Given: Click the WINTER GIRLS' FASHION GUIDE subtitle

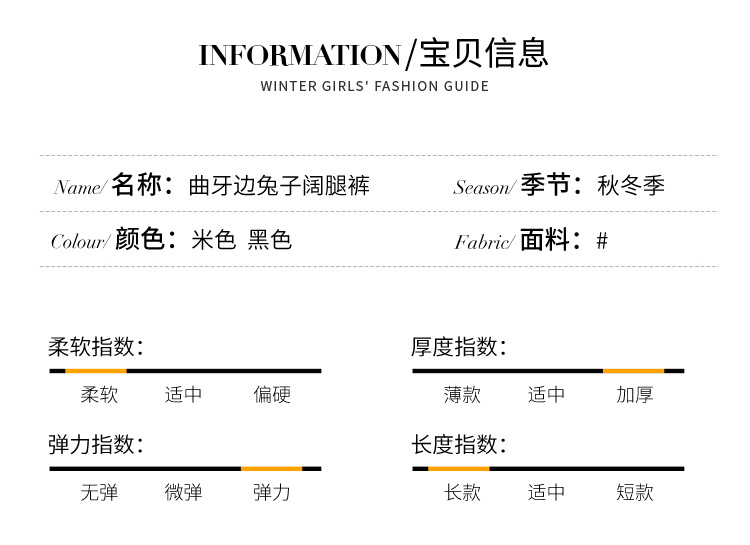Looking at the screenshot, I should [375, 86].
